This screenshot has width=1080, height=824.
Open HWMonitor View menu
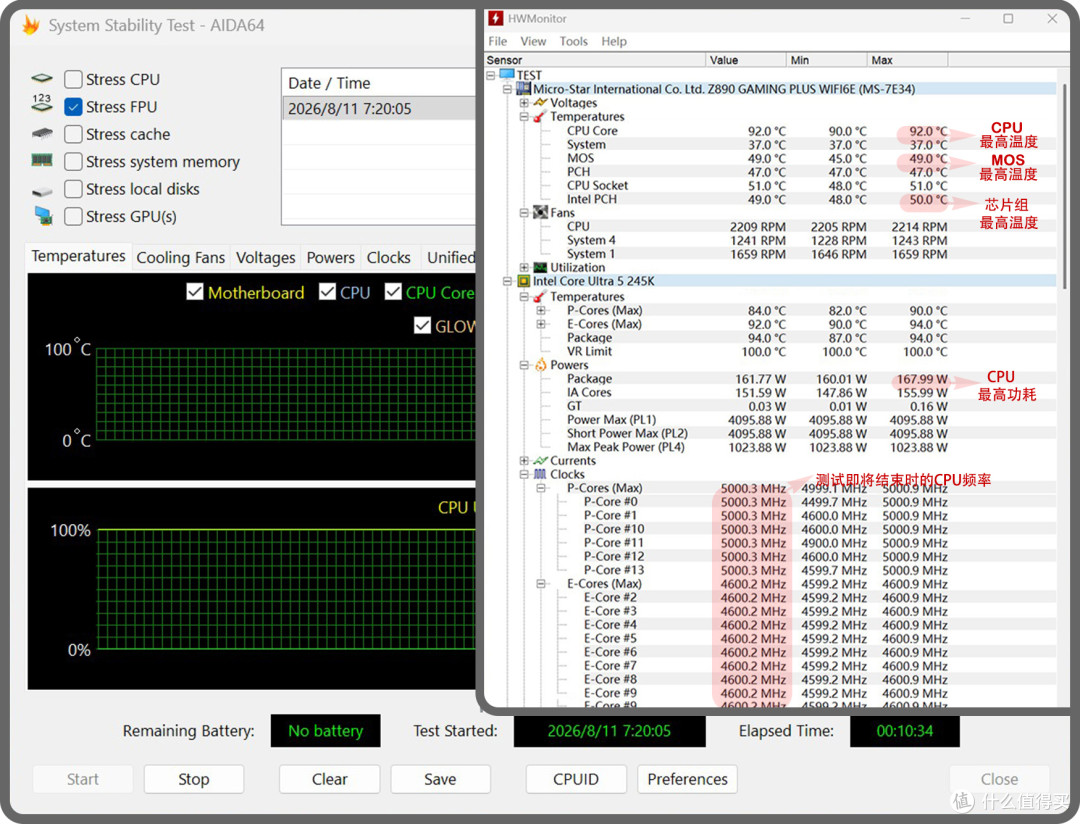533,41
